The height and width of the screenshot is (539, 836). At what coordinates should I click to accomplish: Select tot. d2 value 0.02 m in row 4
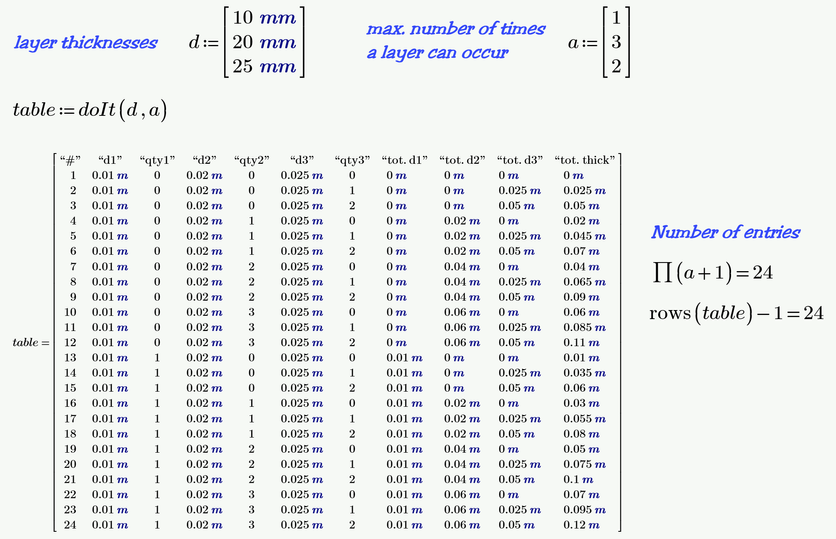[462, 221]
